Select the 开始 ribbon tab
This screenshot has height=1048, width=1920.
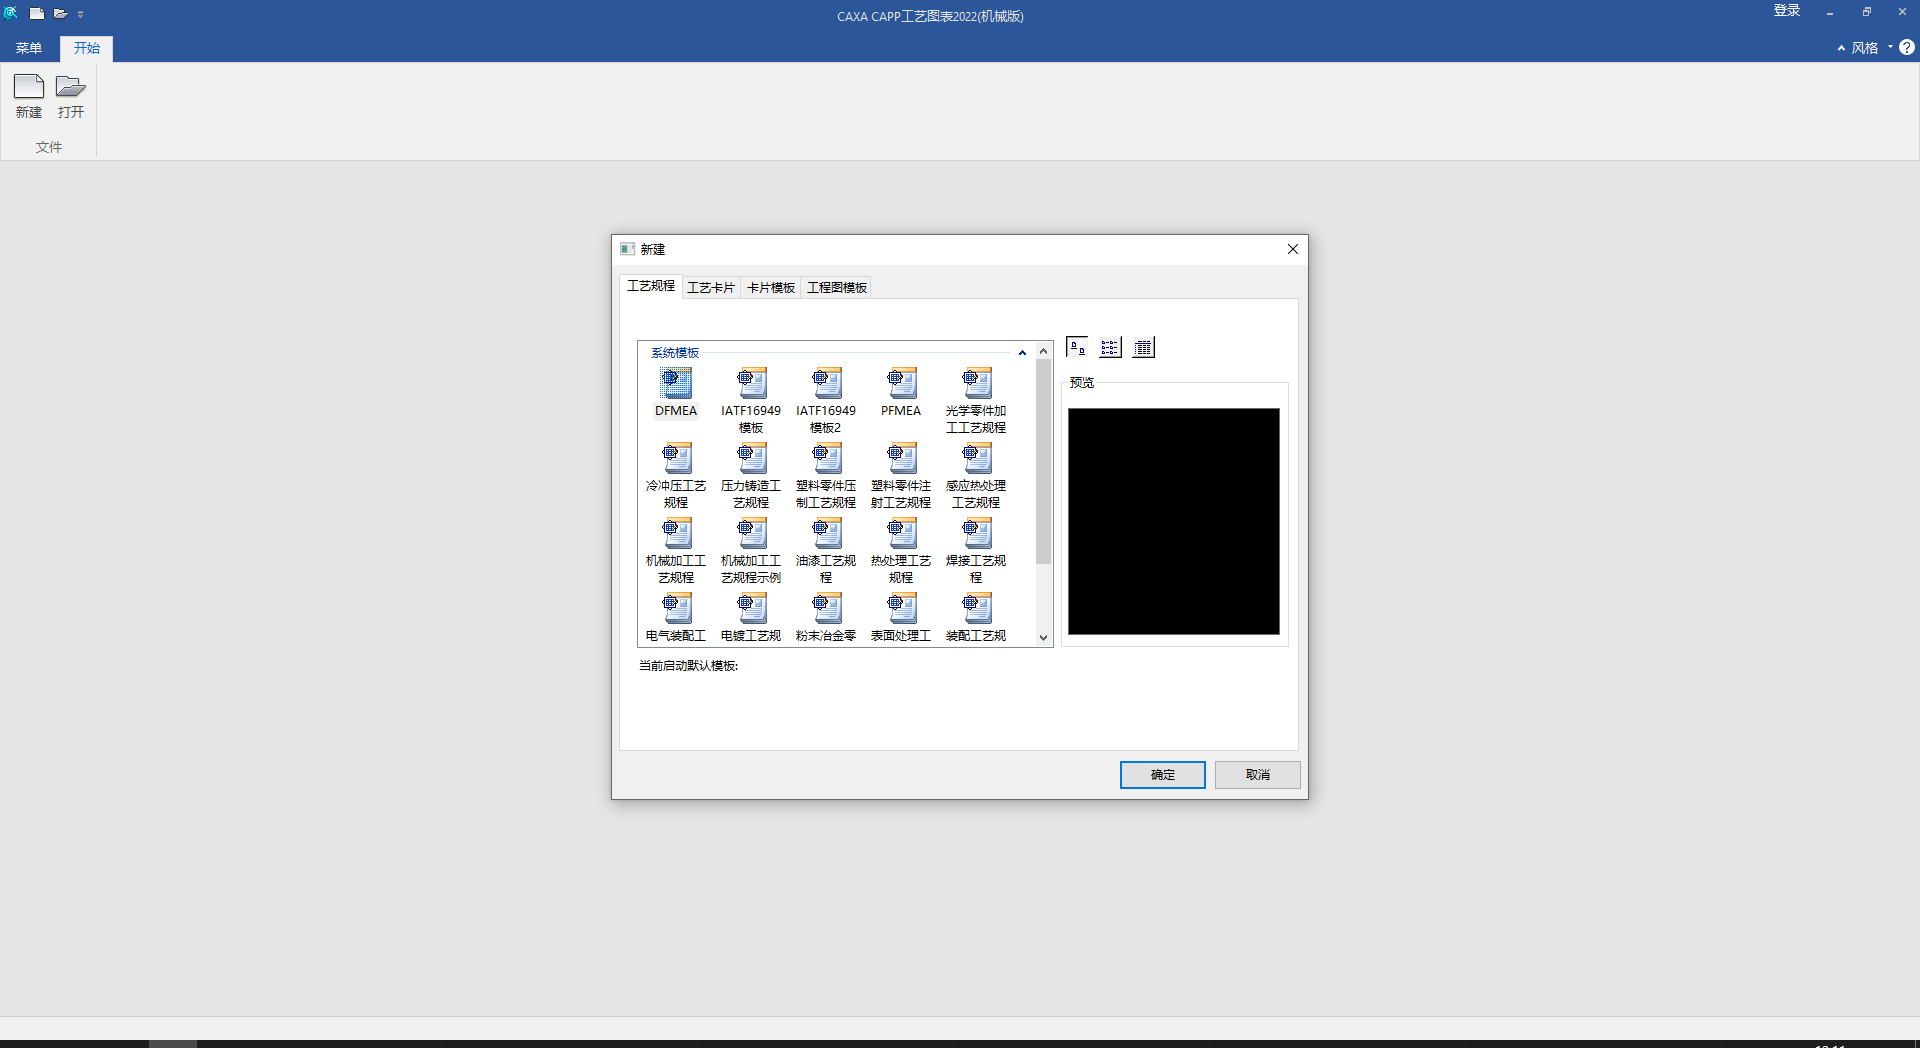pos(87,48)
